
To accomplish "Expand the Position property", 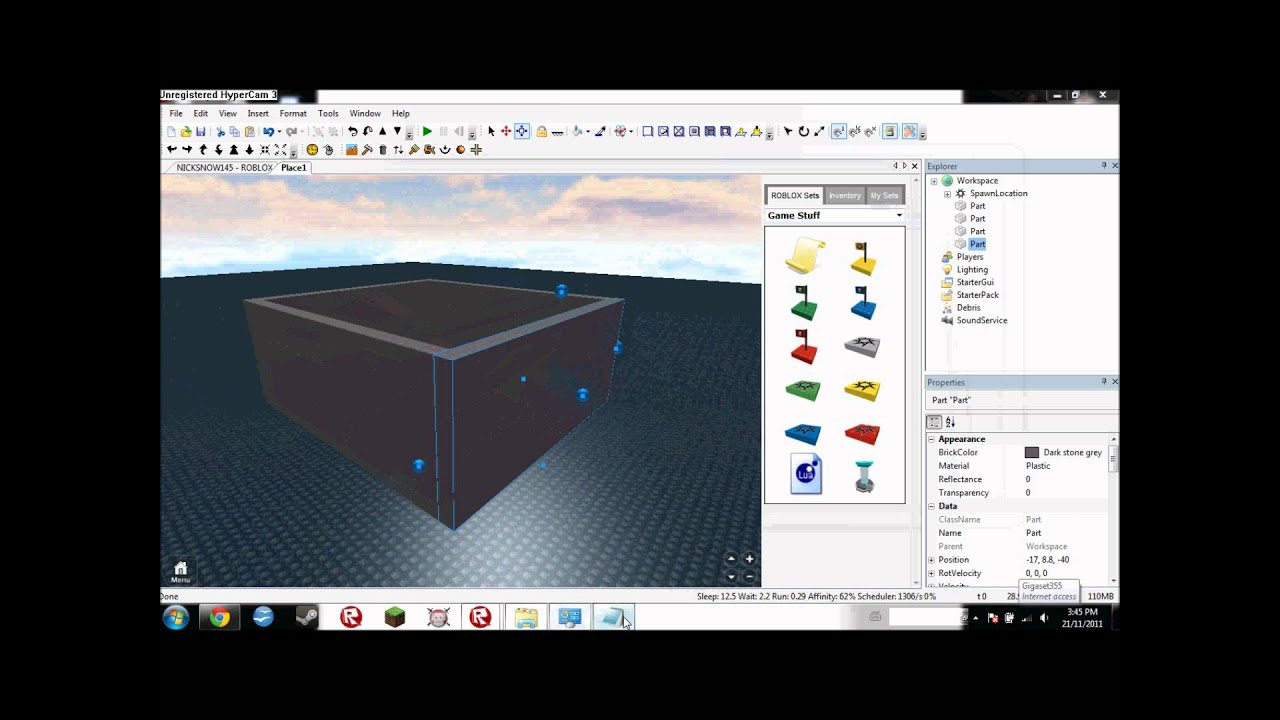I will pyautogui.click(x=932, y=560).
